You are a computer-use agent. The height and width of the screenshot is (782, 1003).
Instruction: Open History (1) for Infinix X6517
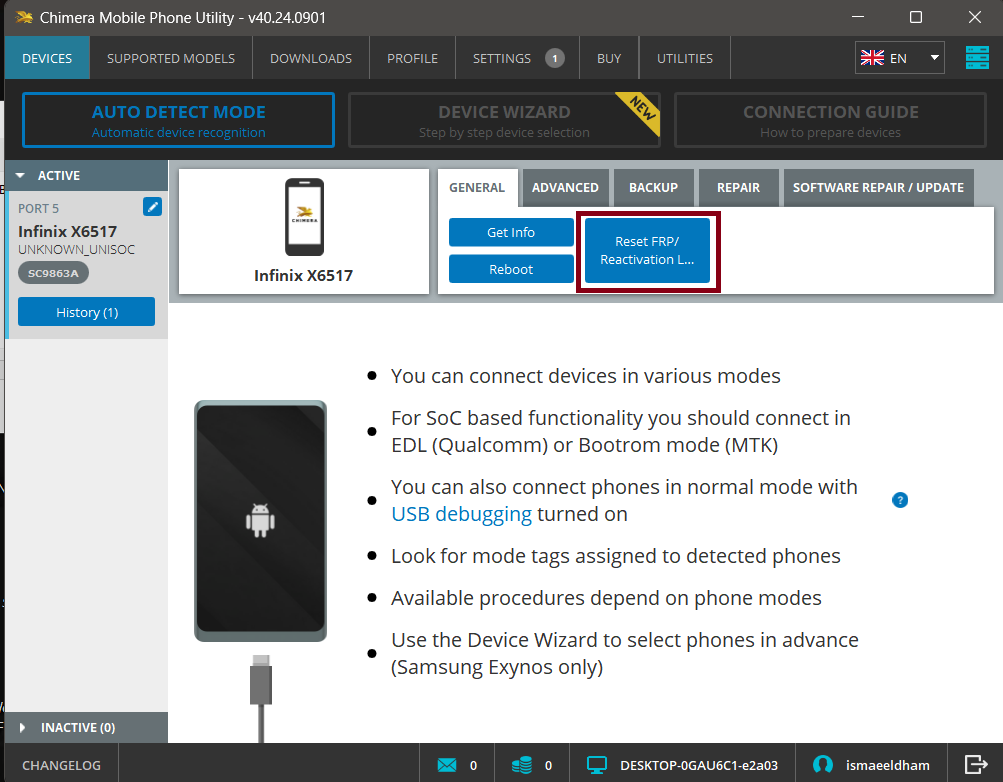[x=87, y=312]
